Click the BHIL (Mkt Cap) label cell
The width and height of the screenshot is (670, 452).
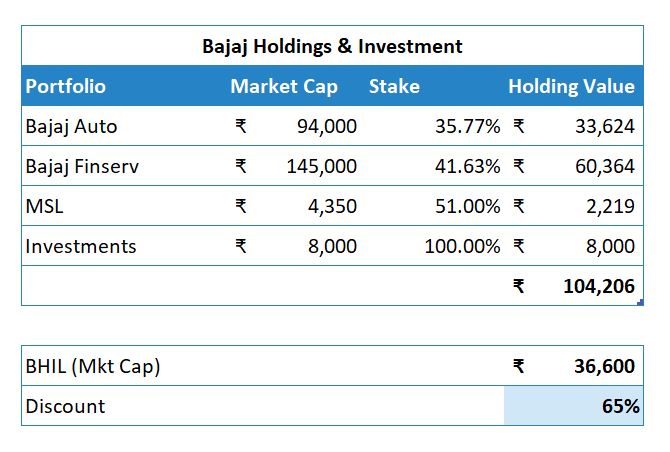93,366
